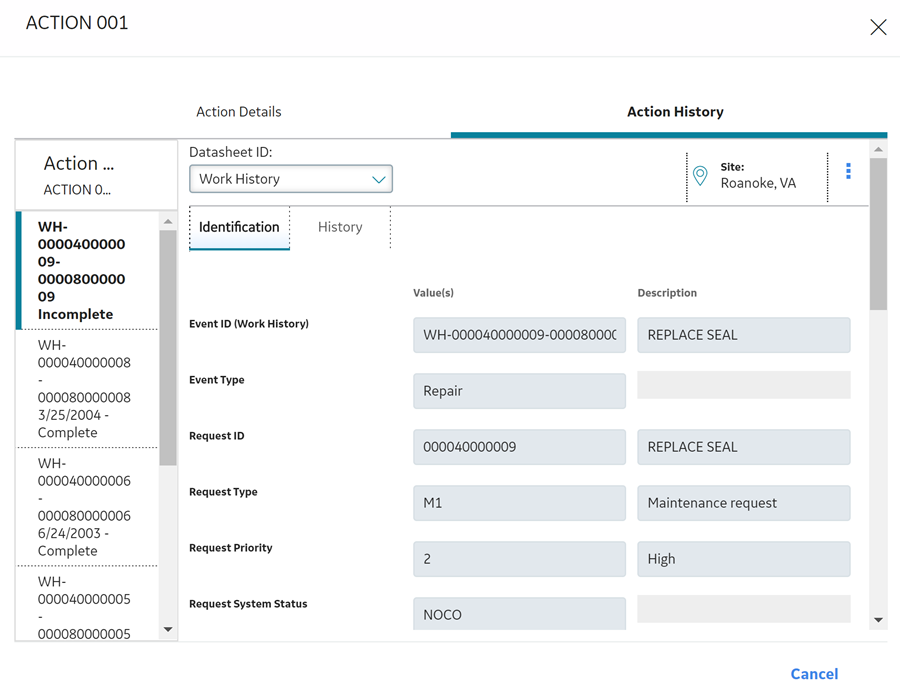
Task: Select the WH-000040000005 record
Action: 87,604
